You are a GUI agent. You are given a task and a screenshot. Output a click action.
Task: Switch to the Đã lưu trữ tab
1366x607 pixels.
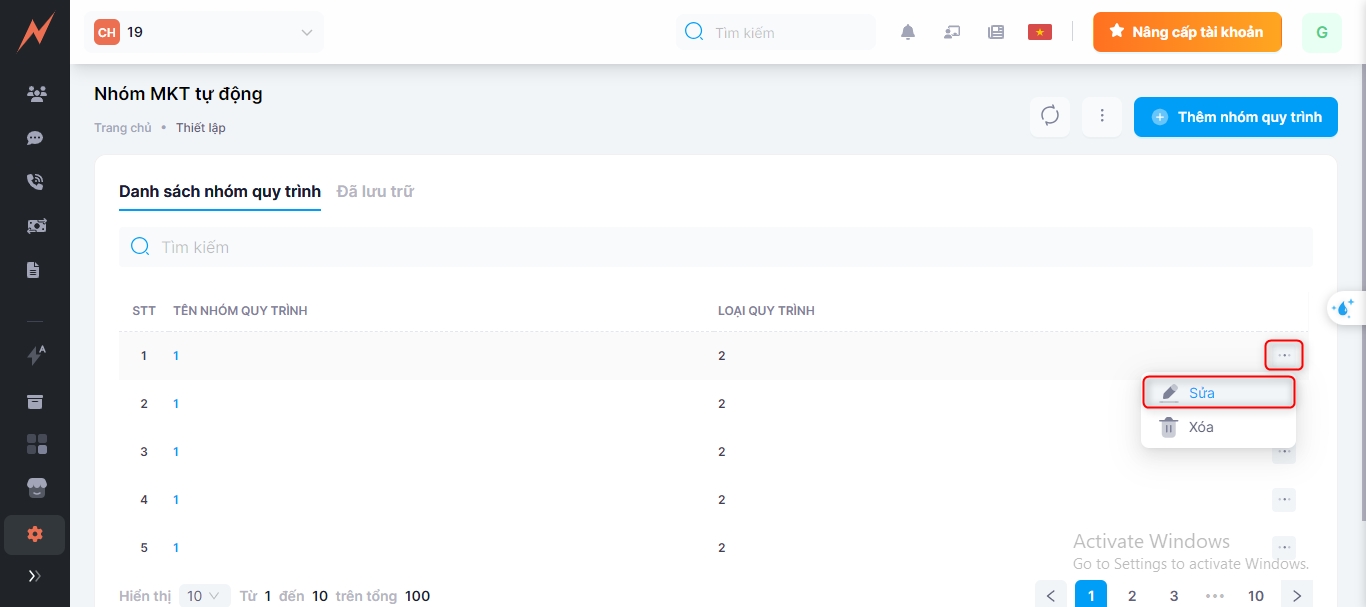(375, 191)
